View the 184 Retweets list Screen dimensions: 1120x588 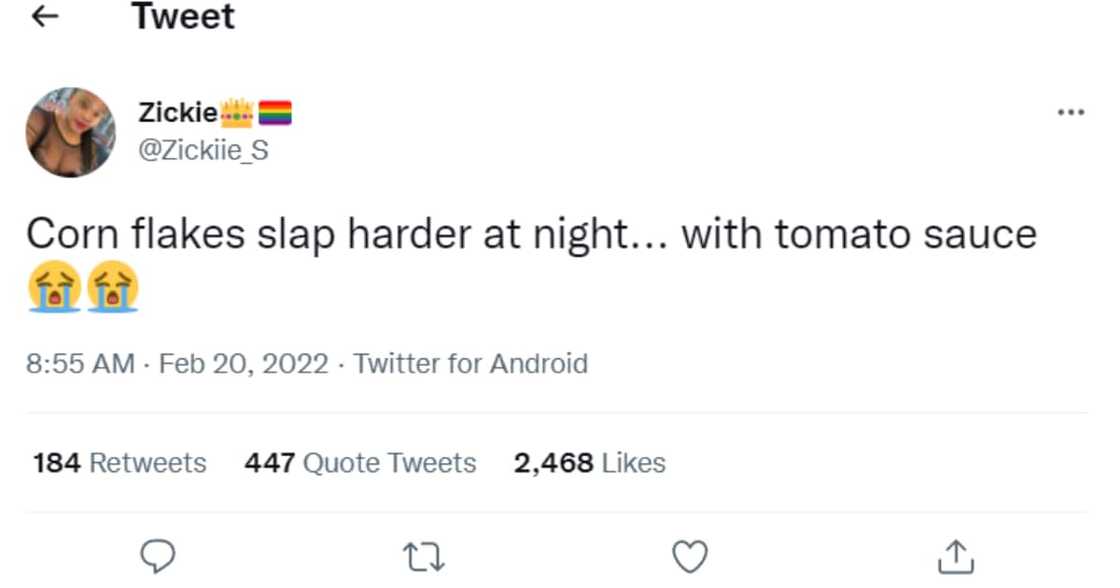click(x=120, y=463)
